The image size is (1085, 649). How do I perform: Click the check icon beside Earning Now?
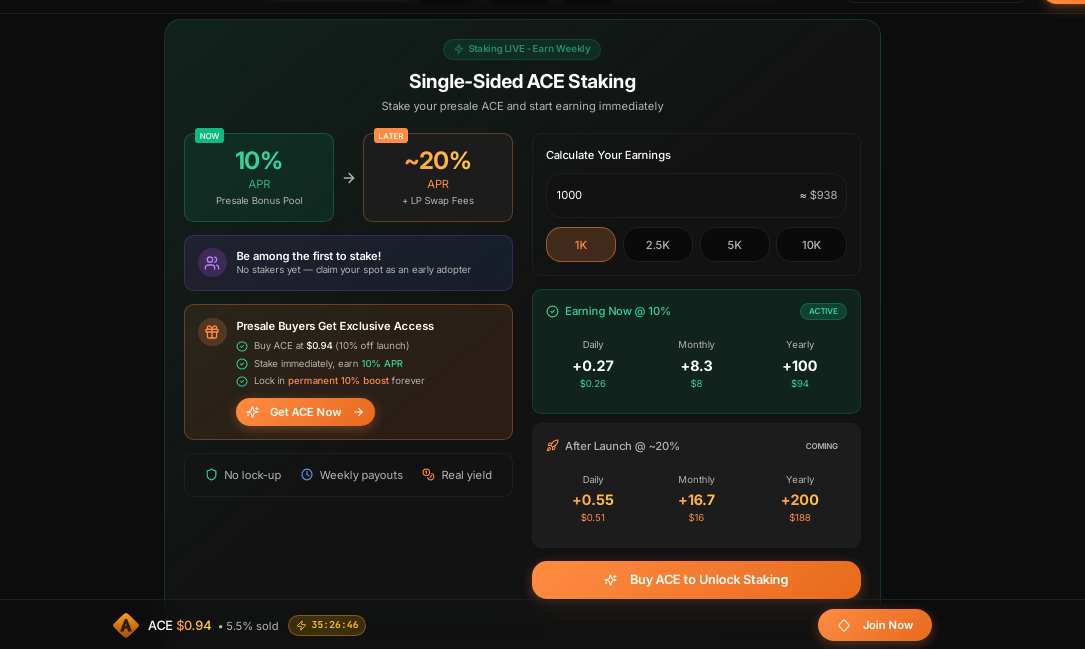click(x=553, y=311)
